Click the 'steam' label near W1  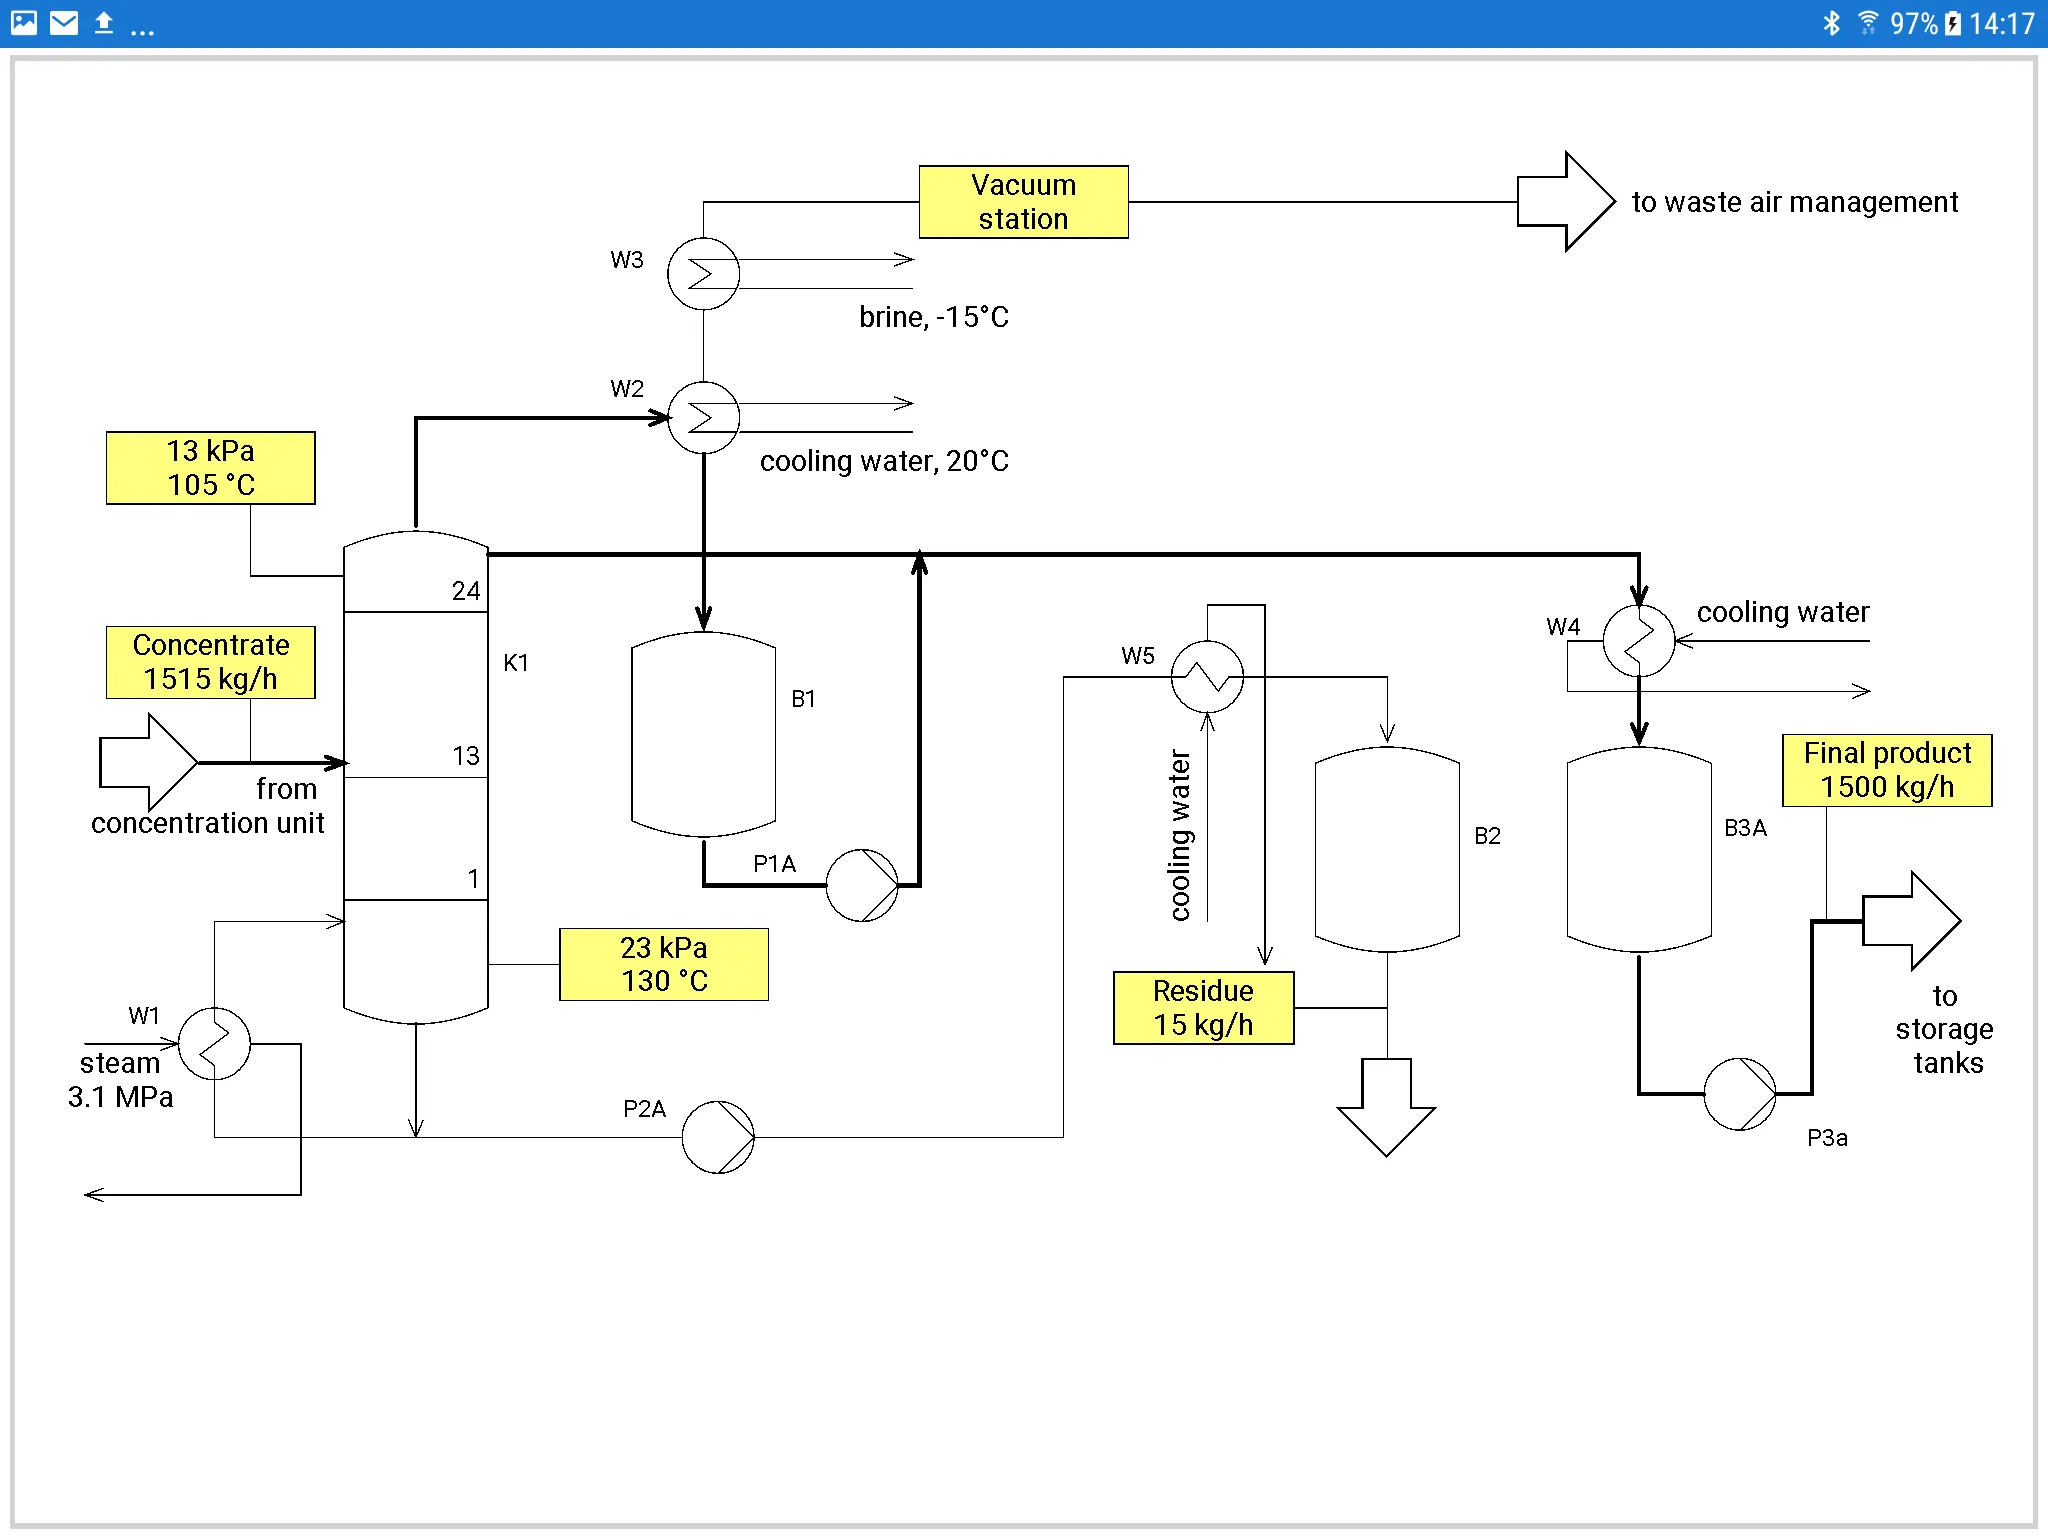click(x=120, y=1063)
